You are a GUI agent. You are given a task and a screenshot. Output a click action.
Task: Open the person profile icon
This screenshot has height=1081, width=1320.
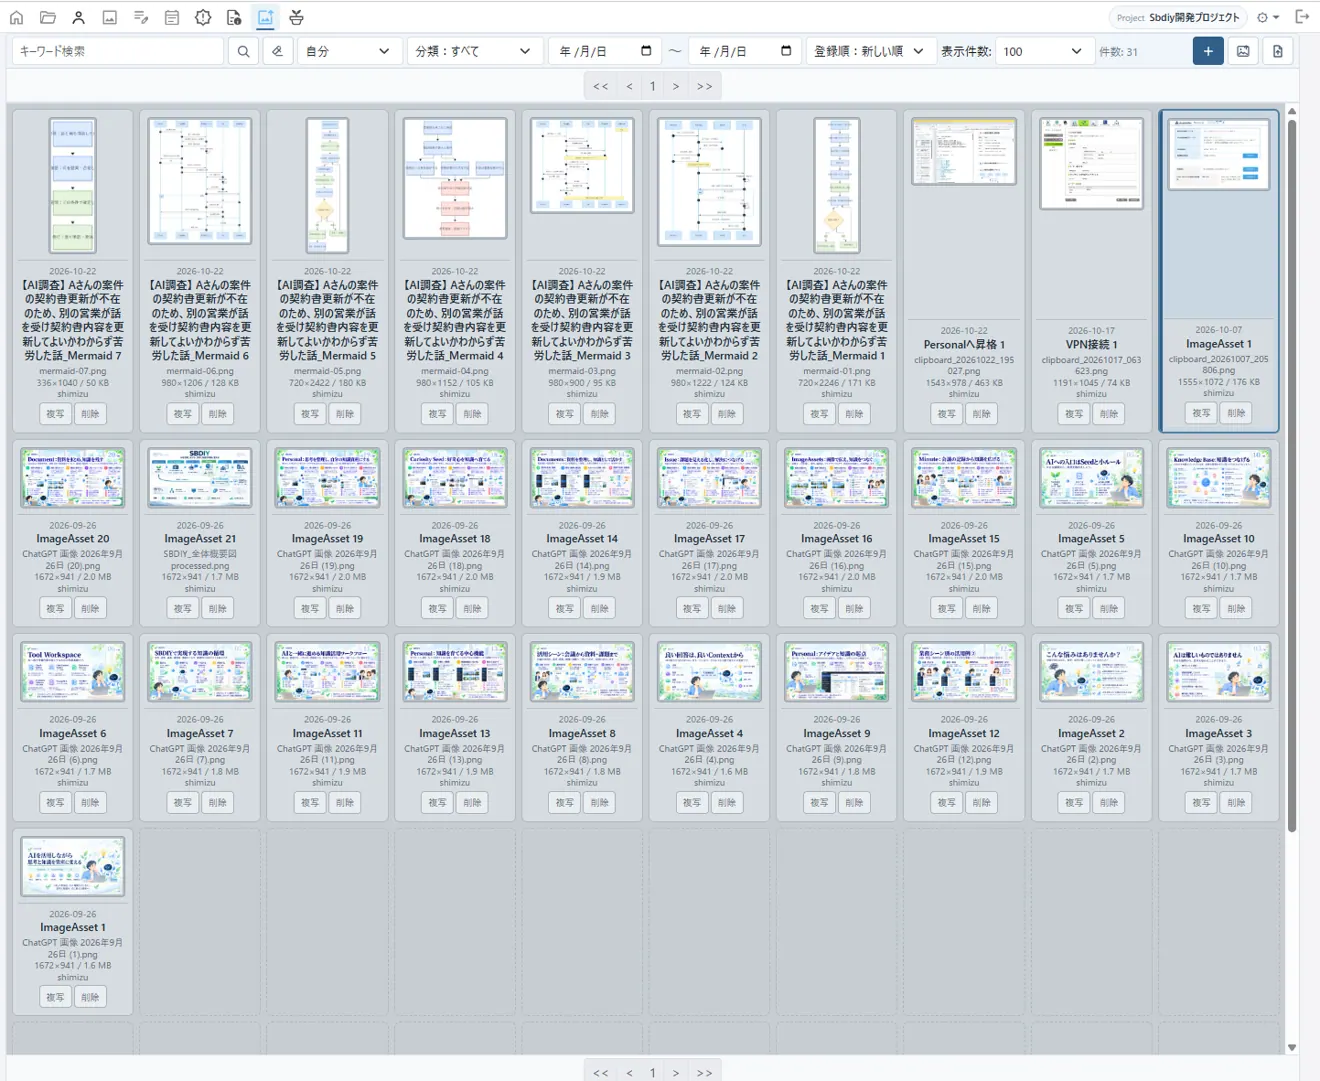(x=78, y=17)
